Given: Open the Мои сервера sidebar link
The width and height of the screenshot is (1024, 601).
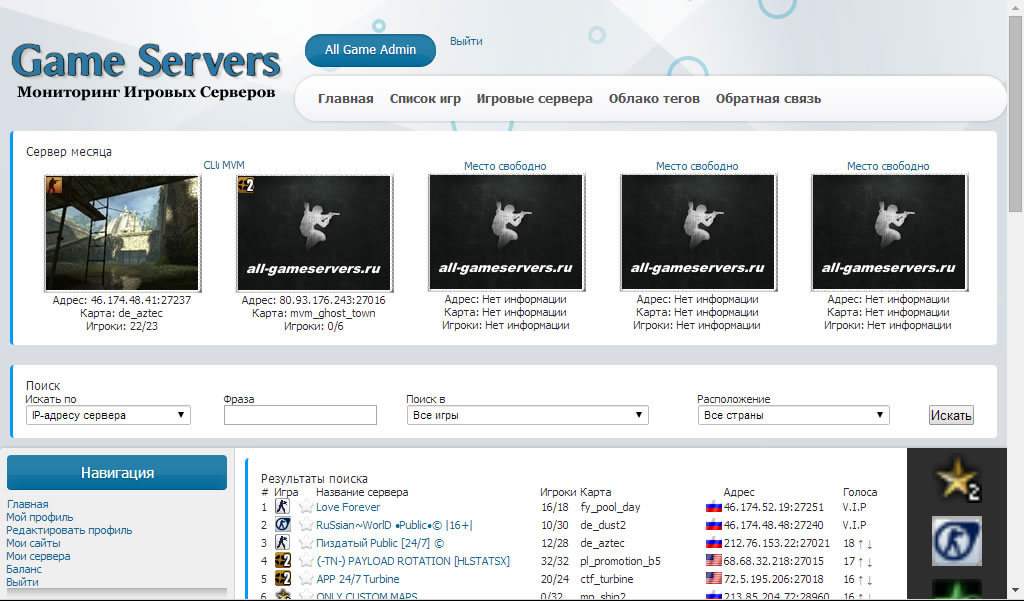Looking at the screenshot, I should point(39,556).
